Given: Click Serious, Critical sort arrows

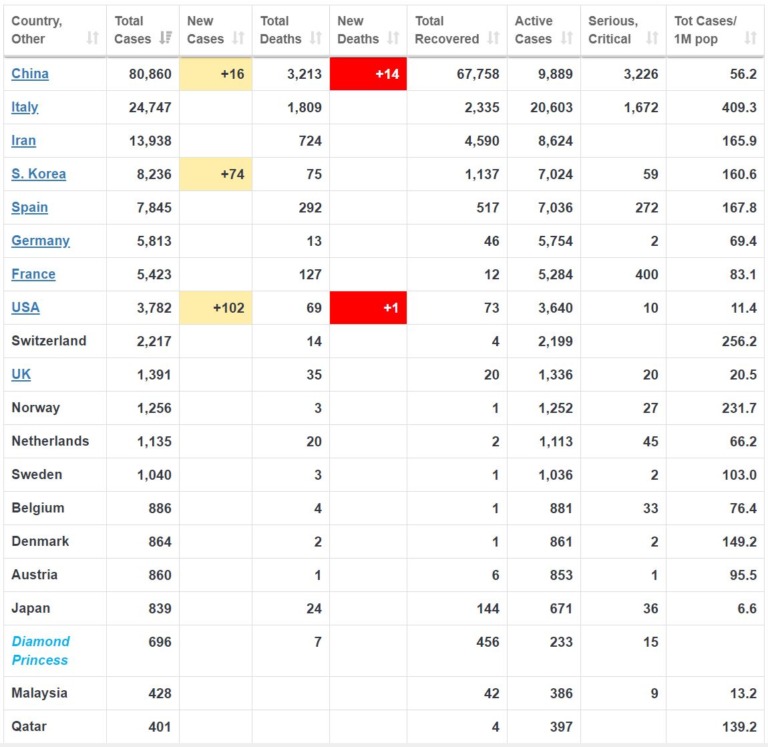Looking at the screenshot, I should pos(652,38).
